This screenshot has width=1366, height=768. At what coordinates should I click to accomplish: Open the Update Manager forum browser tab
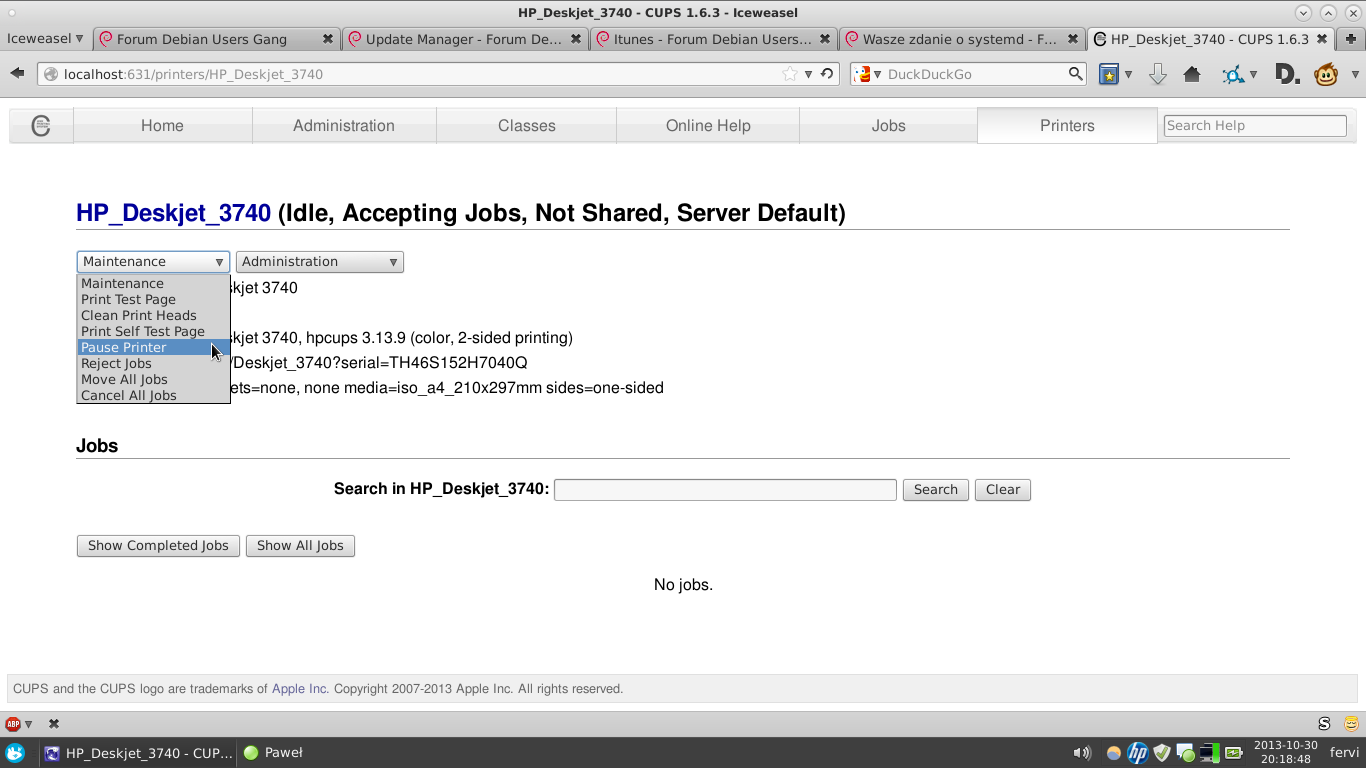coord(462,39)
